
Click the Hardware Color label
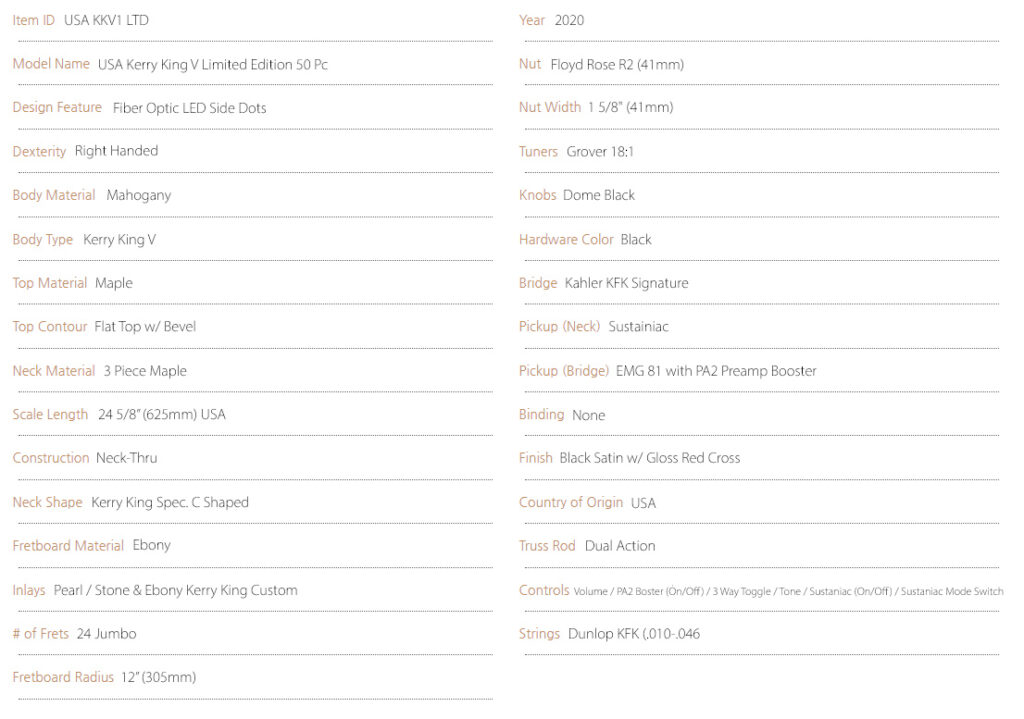click(566, 240)
